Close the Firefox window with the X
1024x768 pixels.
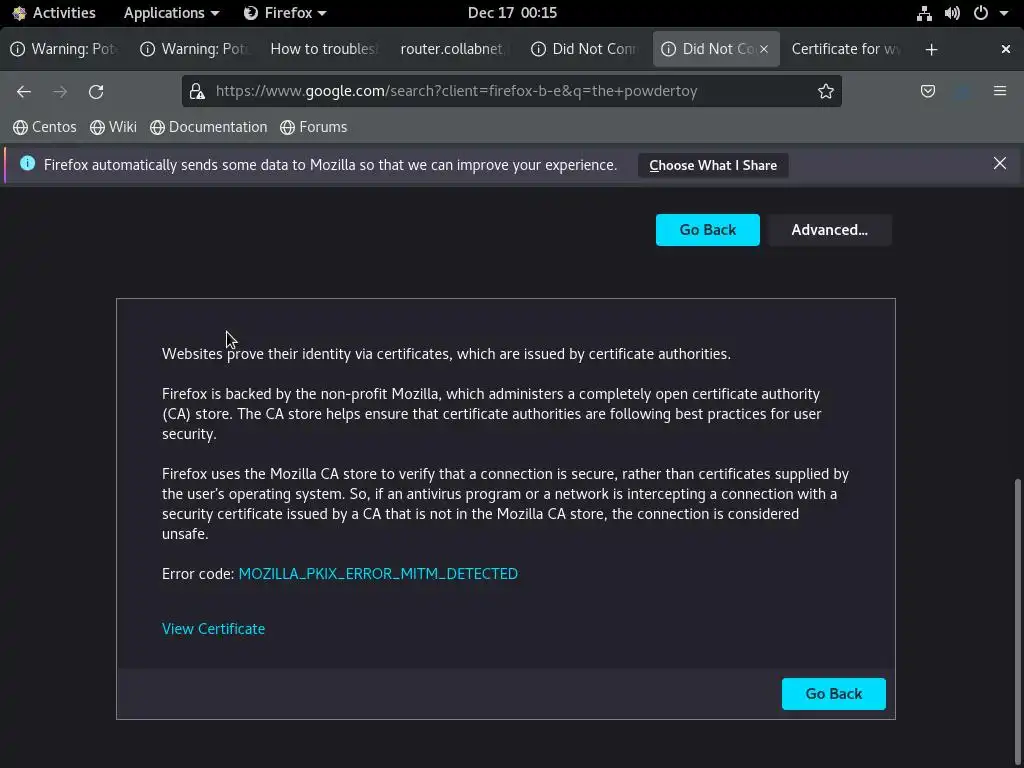click(1006, 49)
